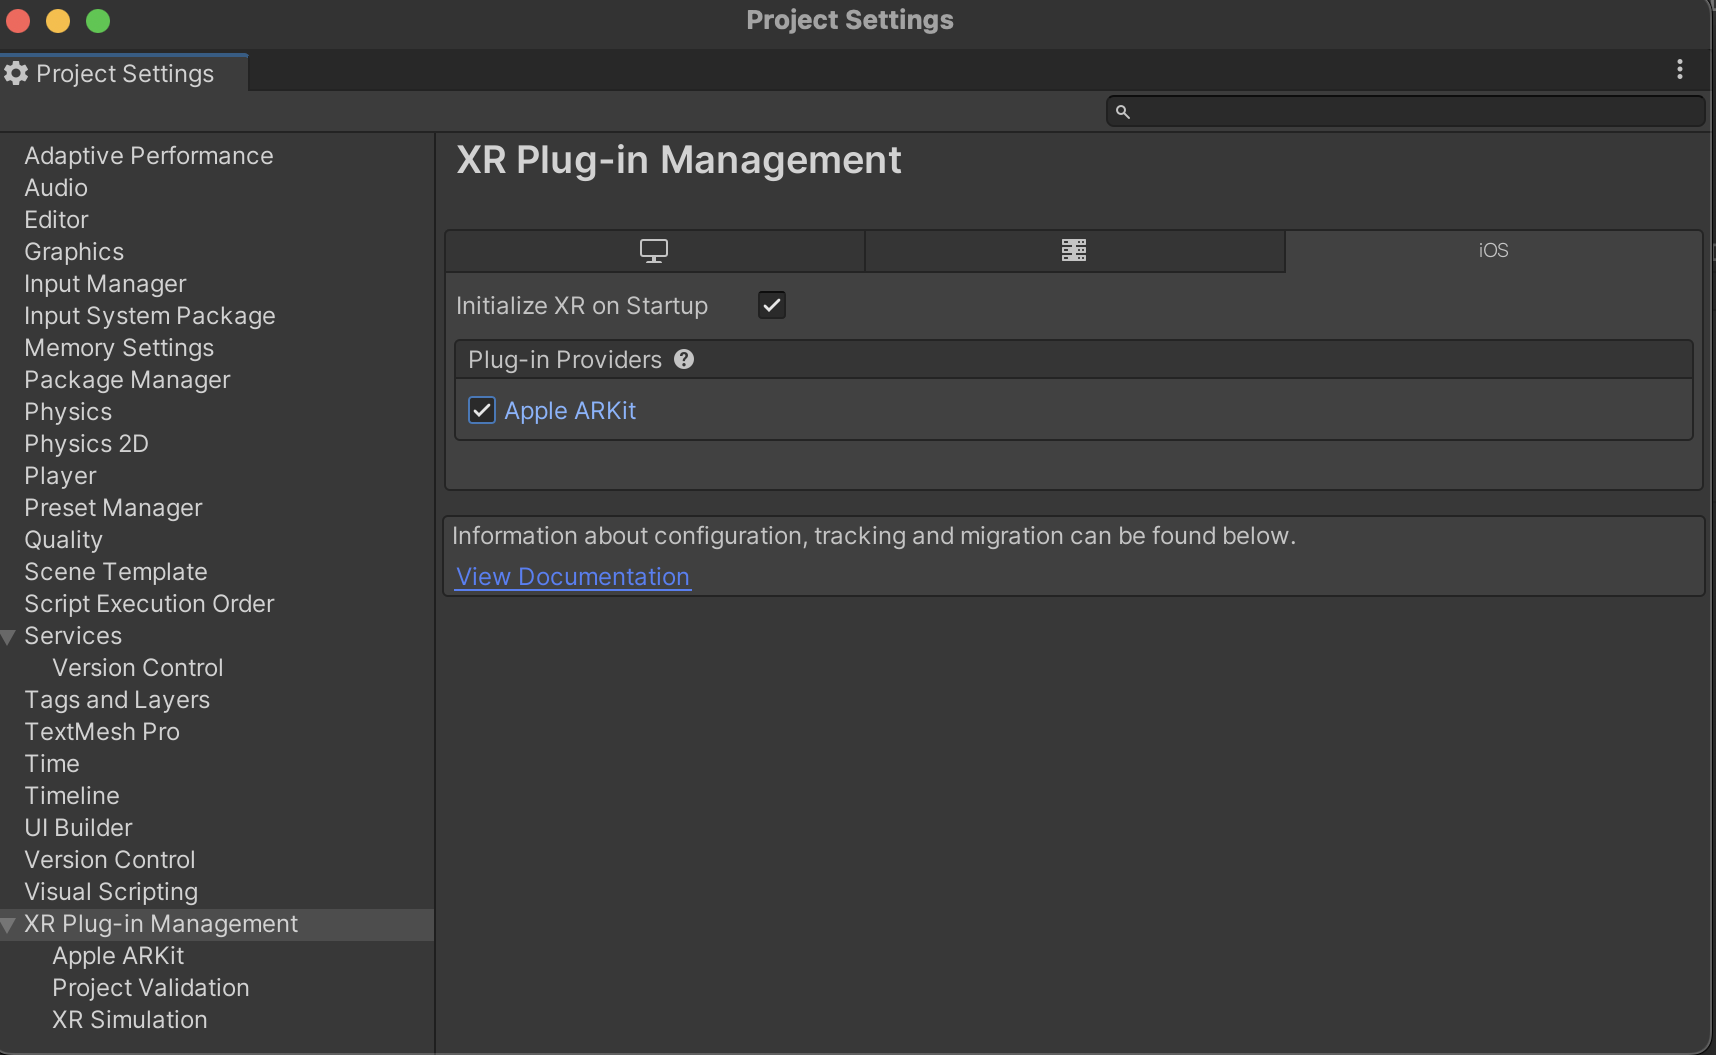Viewport: 1716px width, 1055px height.
Task: Select Script Execution Order
Action: (149, 604)
